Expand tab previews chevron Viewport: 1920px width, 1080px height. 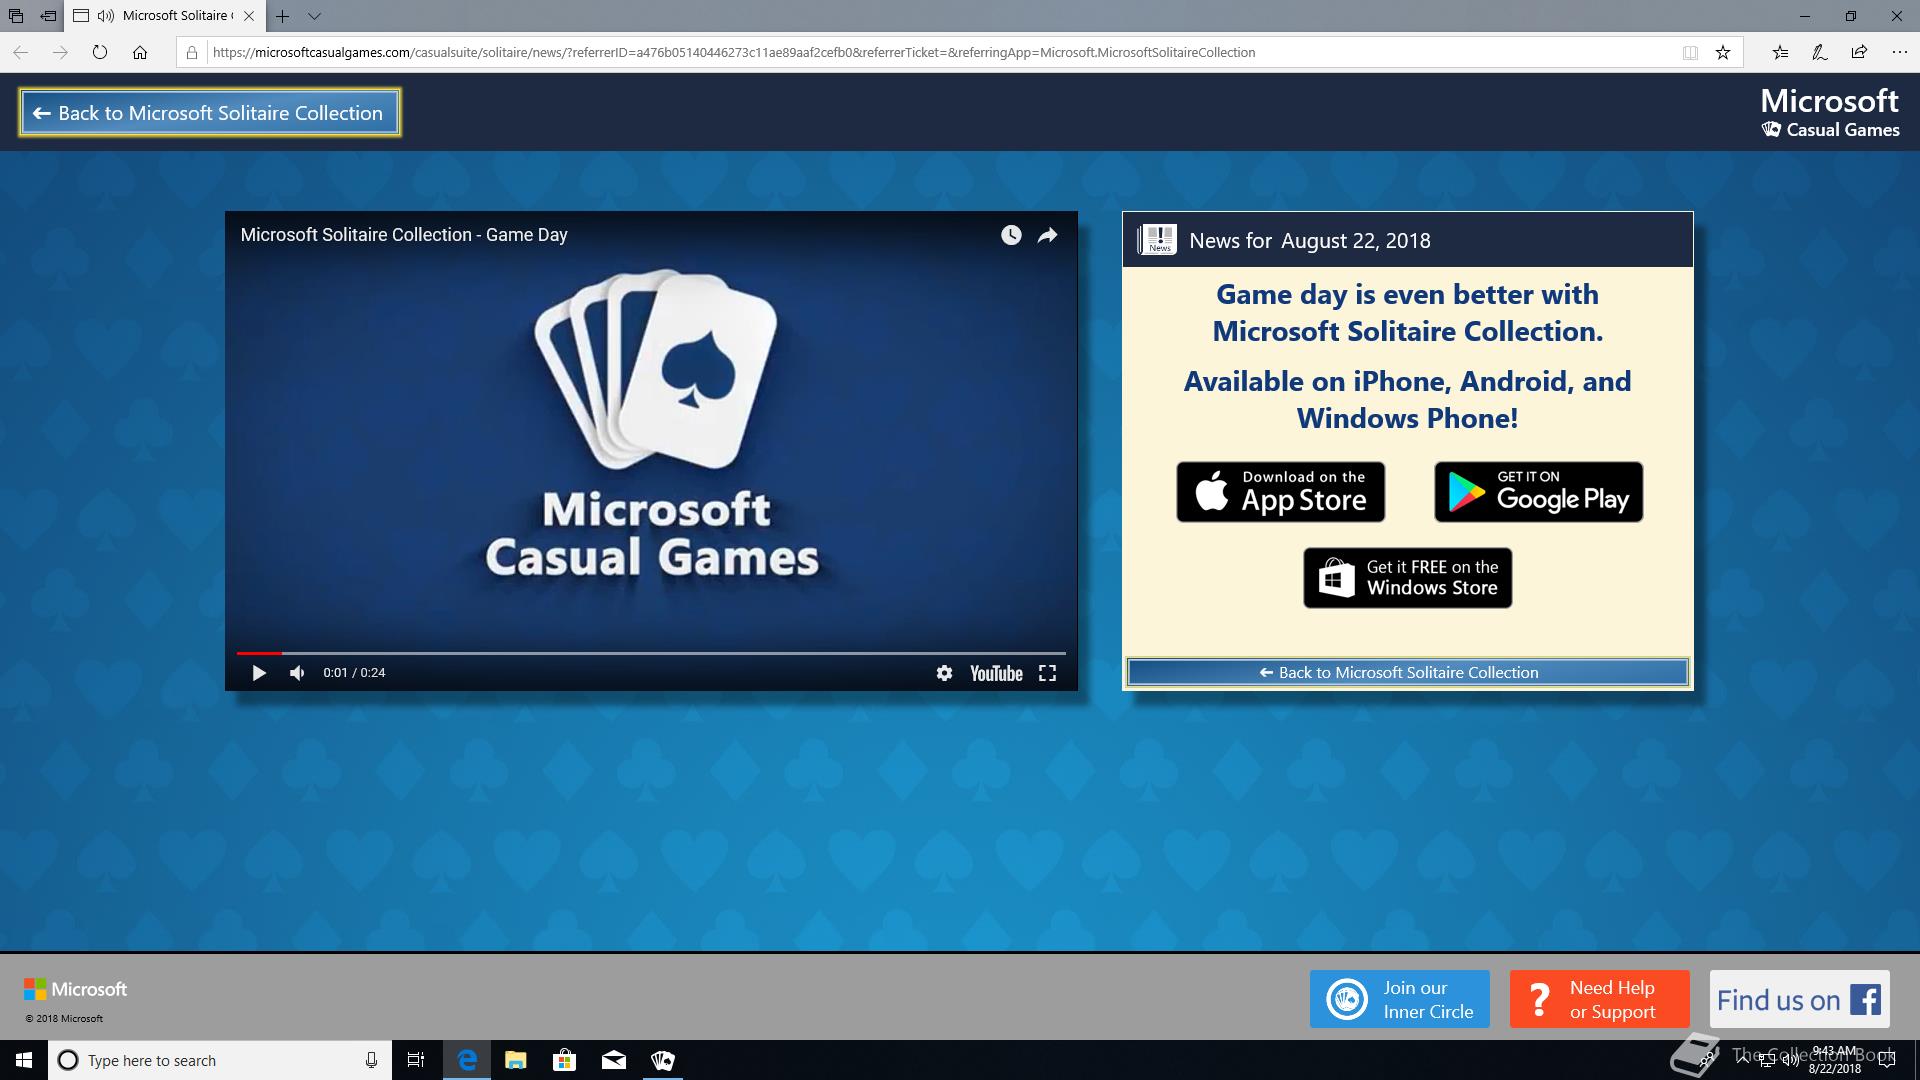point(314,16)
